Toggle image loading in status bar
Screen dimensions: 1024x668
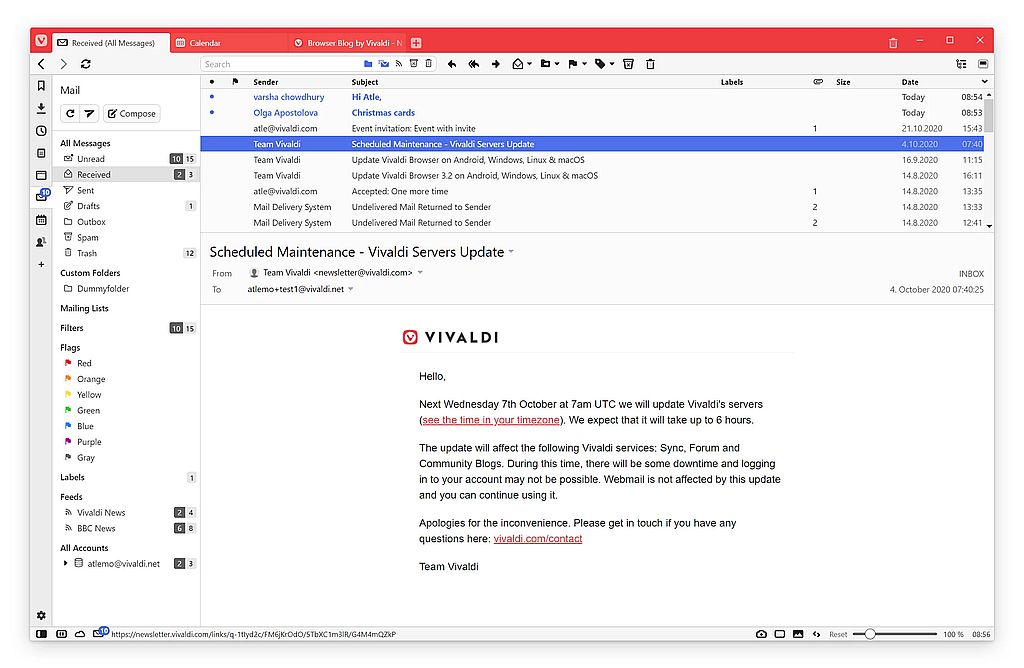coord(798,634)
